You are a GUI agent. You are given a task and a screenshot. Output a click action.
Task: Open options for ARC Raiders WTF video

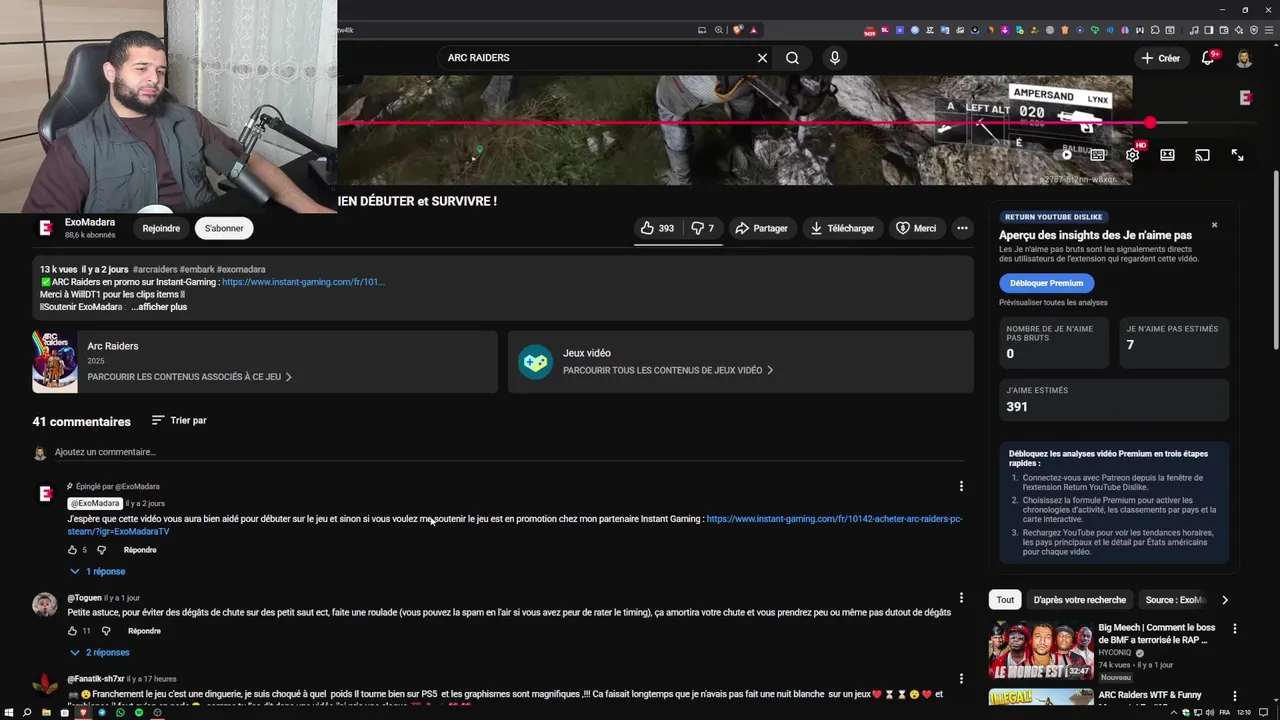point(1234,696)
